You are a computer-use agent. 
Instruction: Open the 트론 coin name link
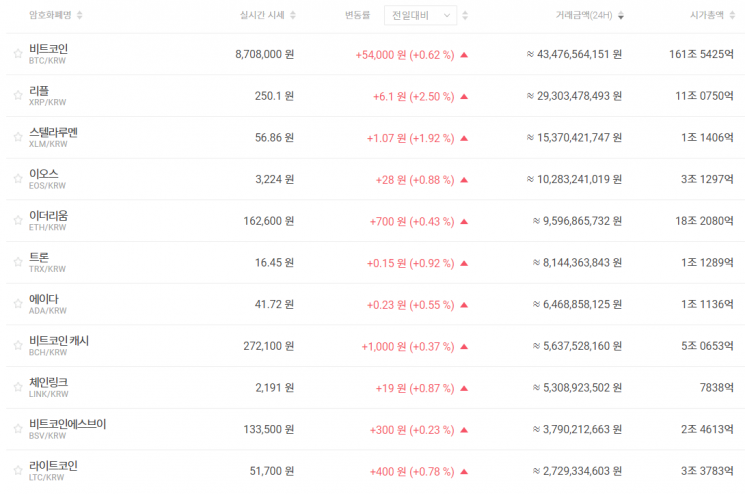click(39, 257)
